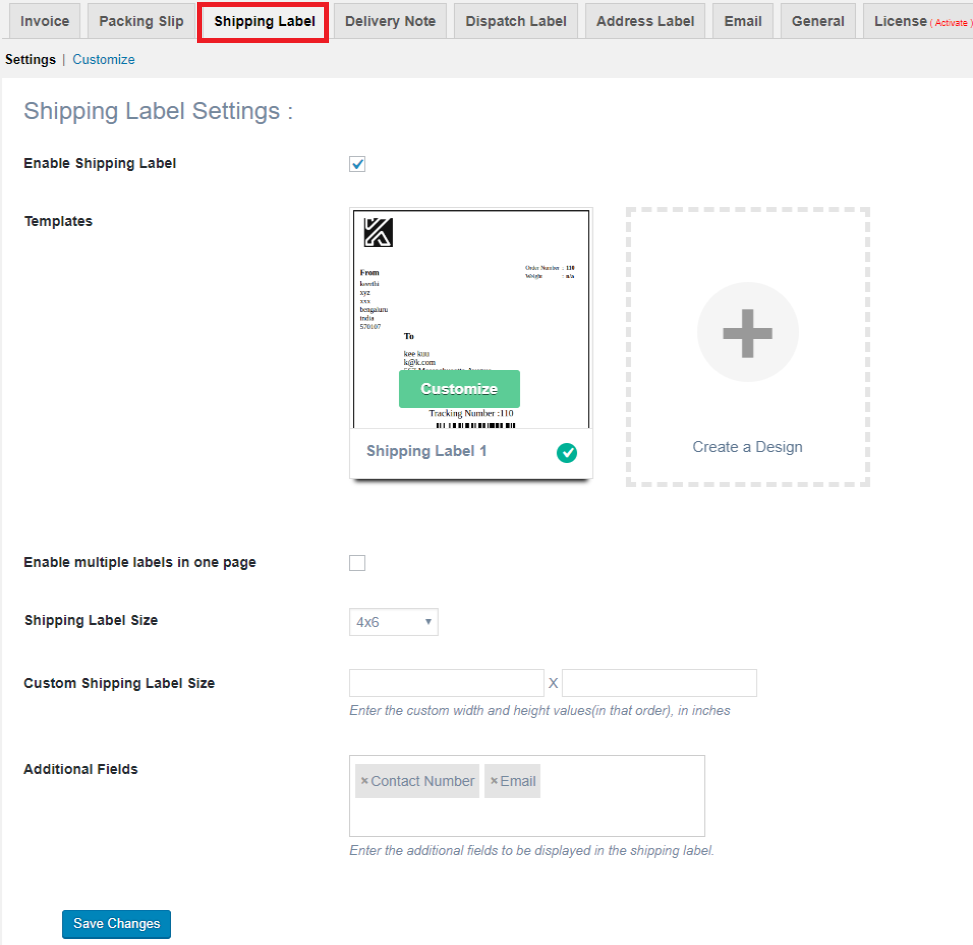This screenshot has width=973, height=945.
Task: Disable the Enable Shipping Label checkbox
Action: tap(357, 164)
